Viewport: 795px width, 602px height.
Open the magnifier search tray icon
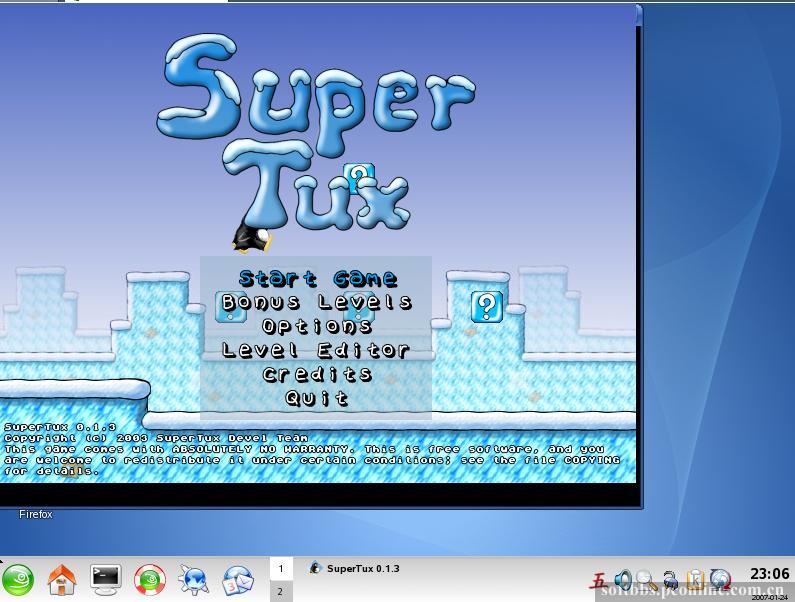[646, 580]
